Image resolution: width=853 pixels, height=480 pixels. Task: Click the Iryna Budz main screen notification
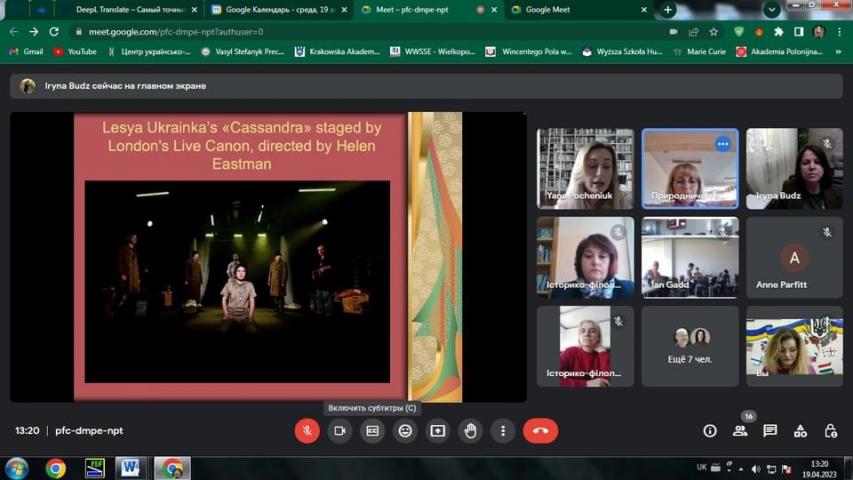[426, 86]
